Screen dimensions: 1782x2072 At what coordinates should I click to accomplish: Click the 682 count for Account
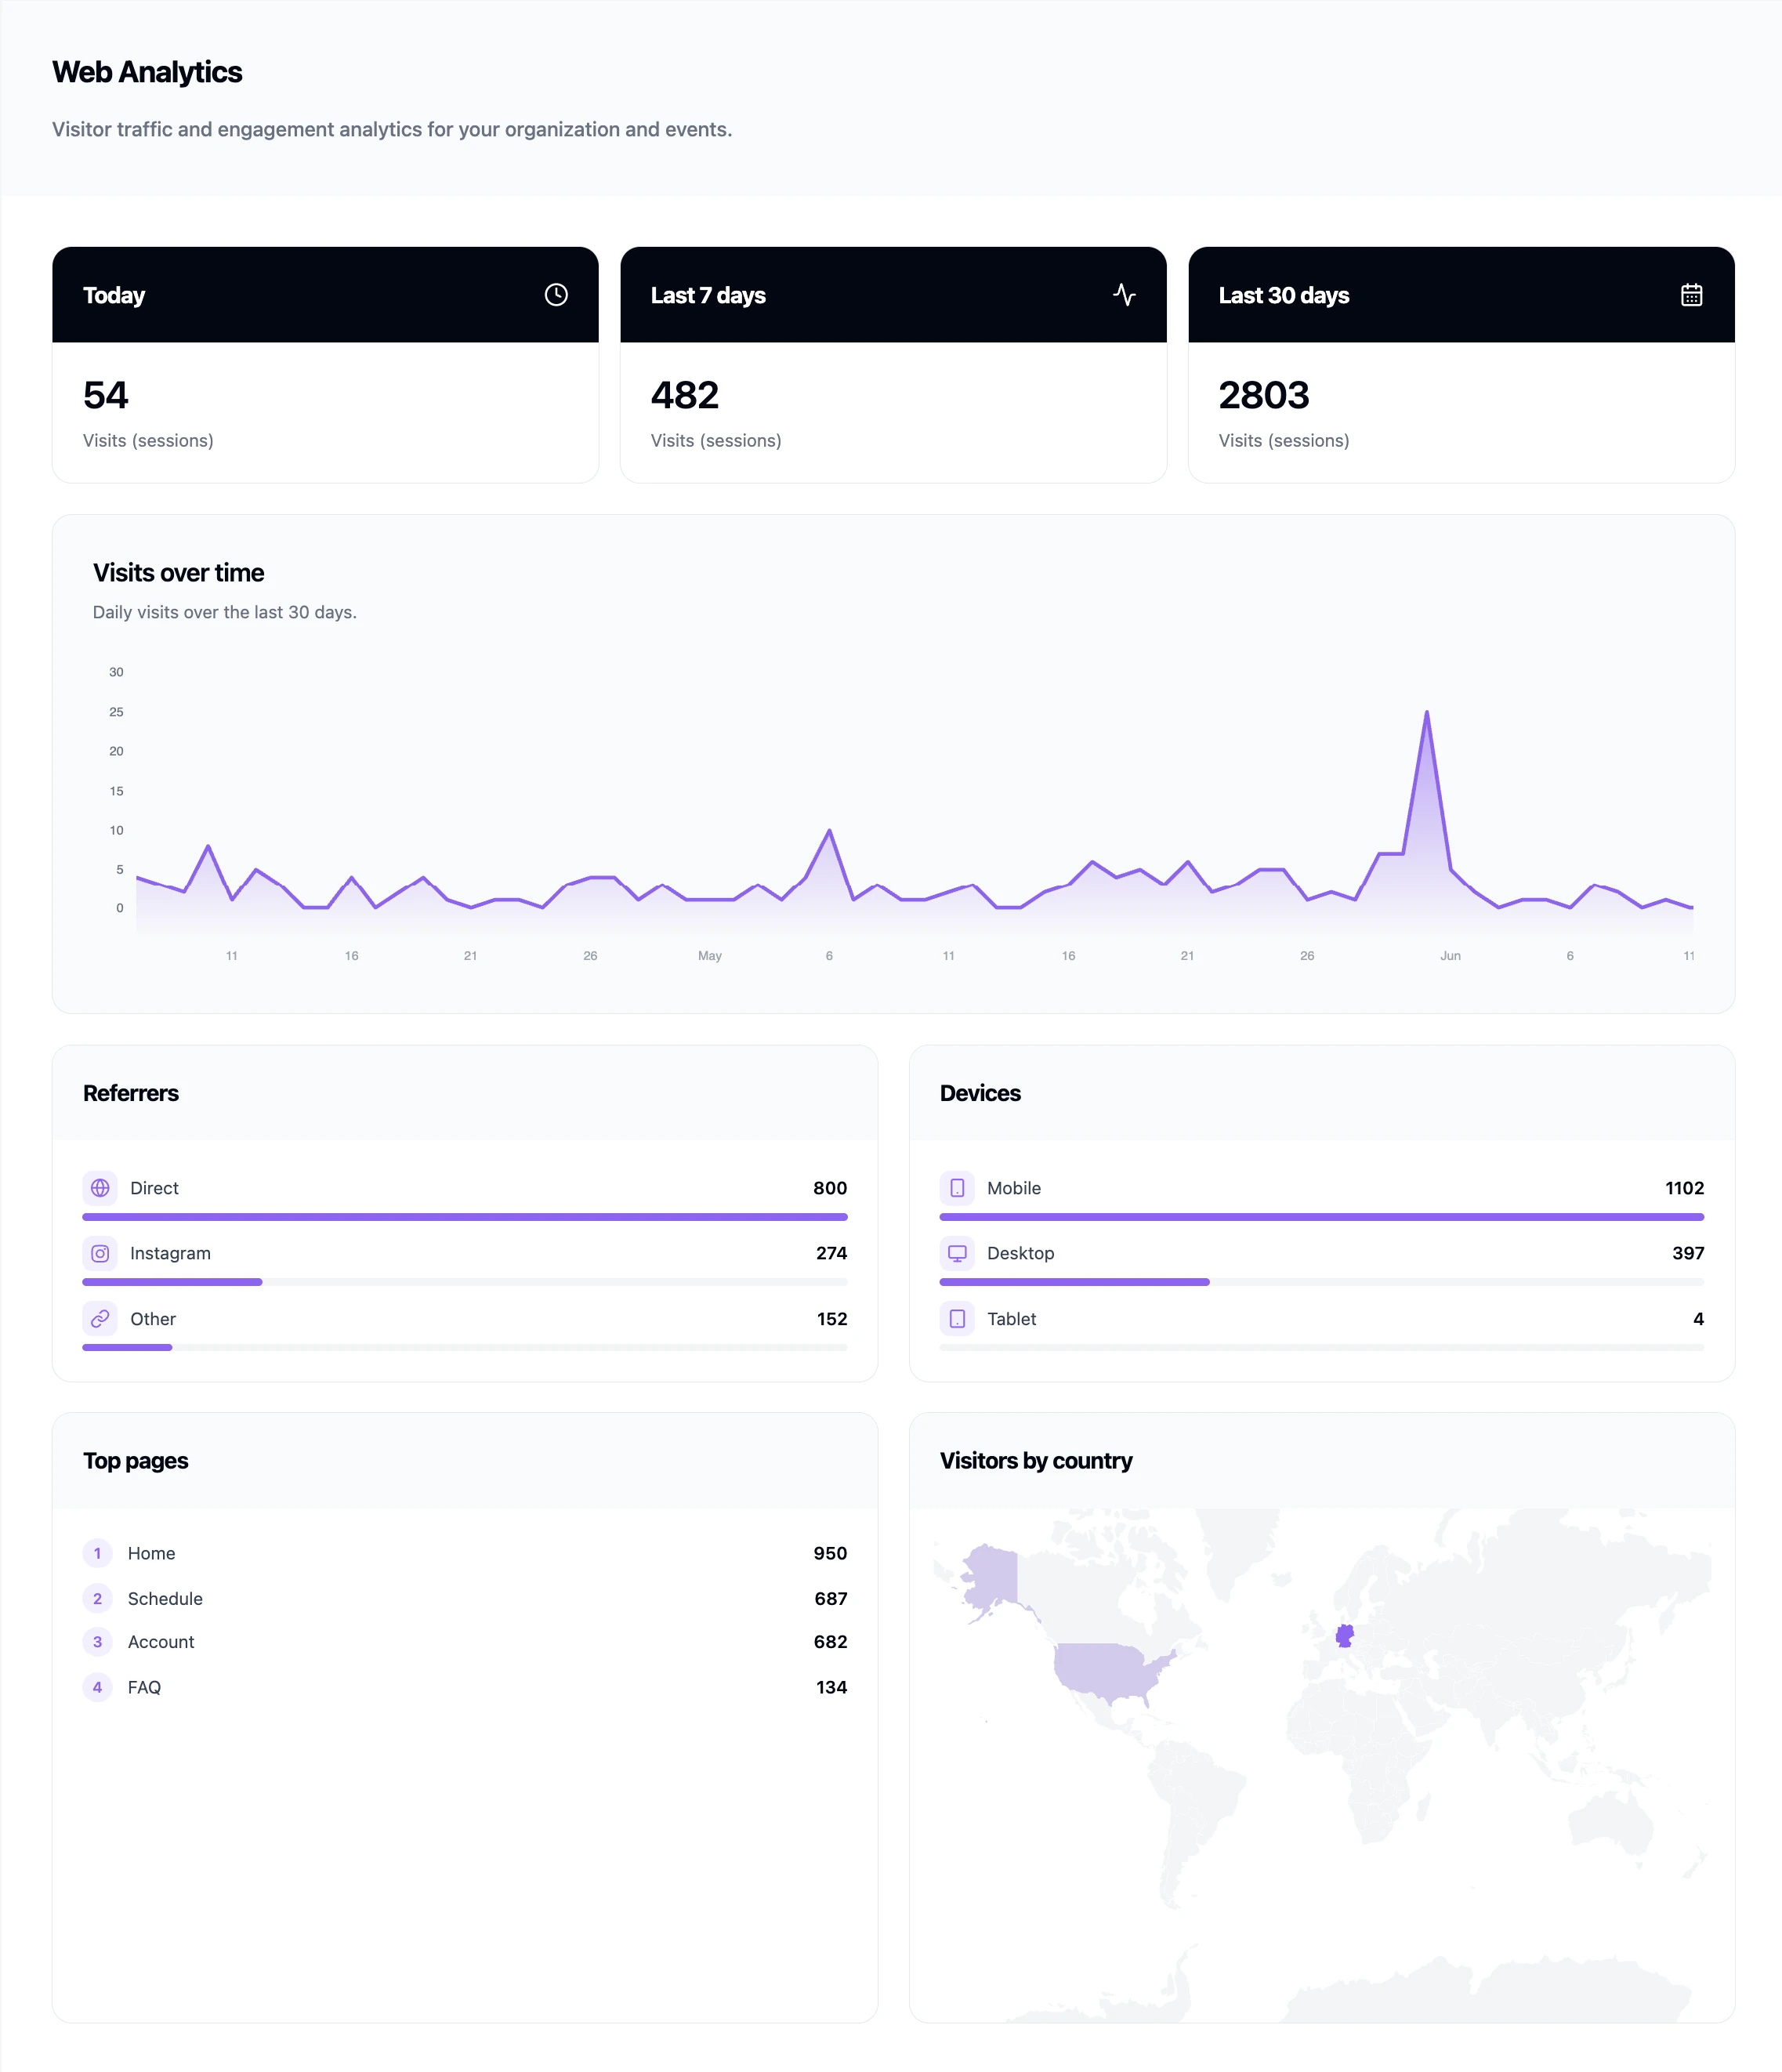[x=830, y=1642]
